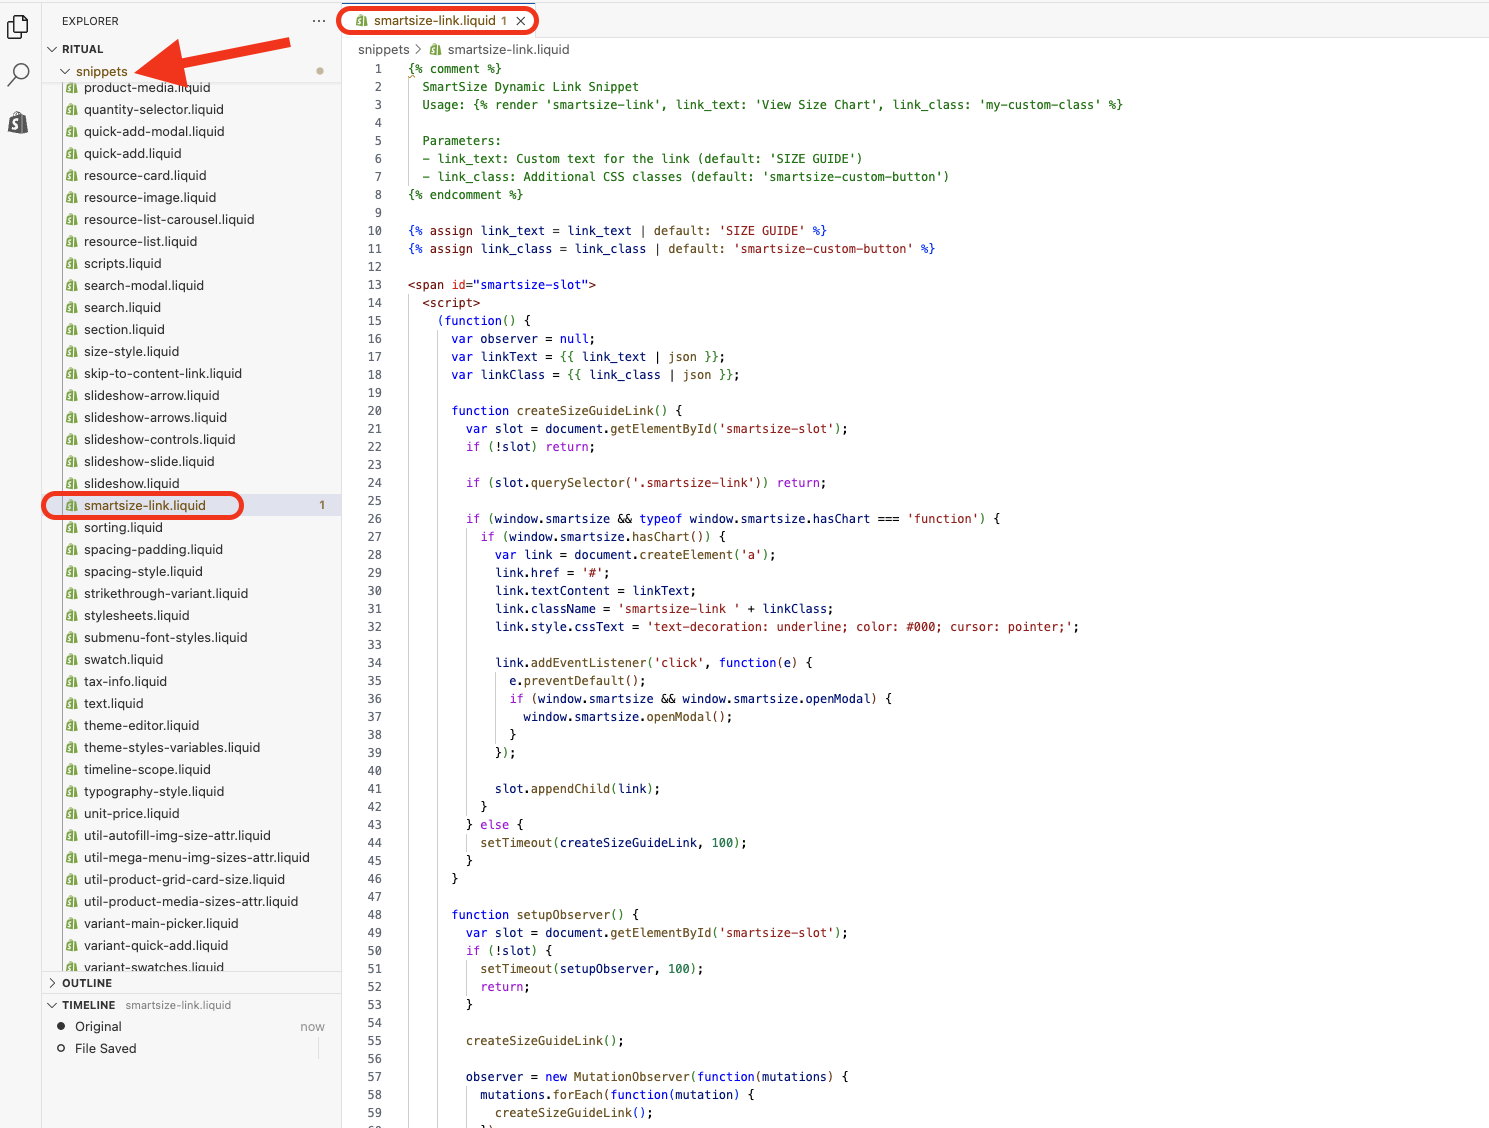Open slideshow.liquid from the file tree

click(131, 484)
